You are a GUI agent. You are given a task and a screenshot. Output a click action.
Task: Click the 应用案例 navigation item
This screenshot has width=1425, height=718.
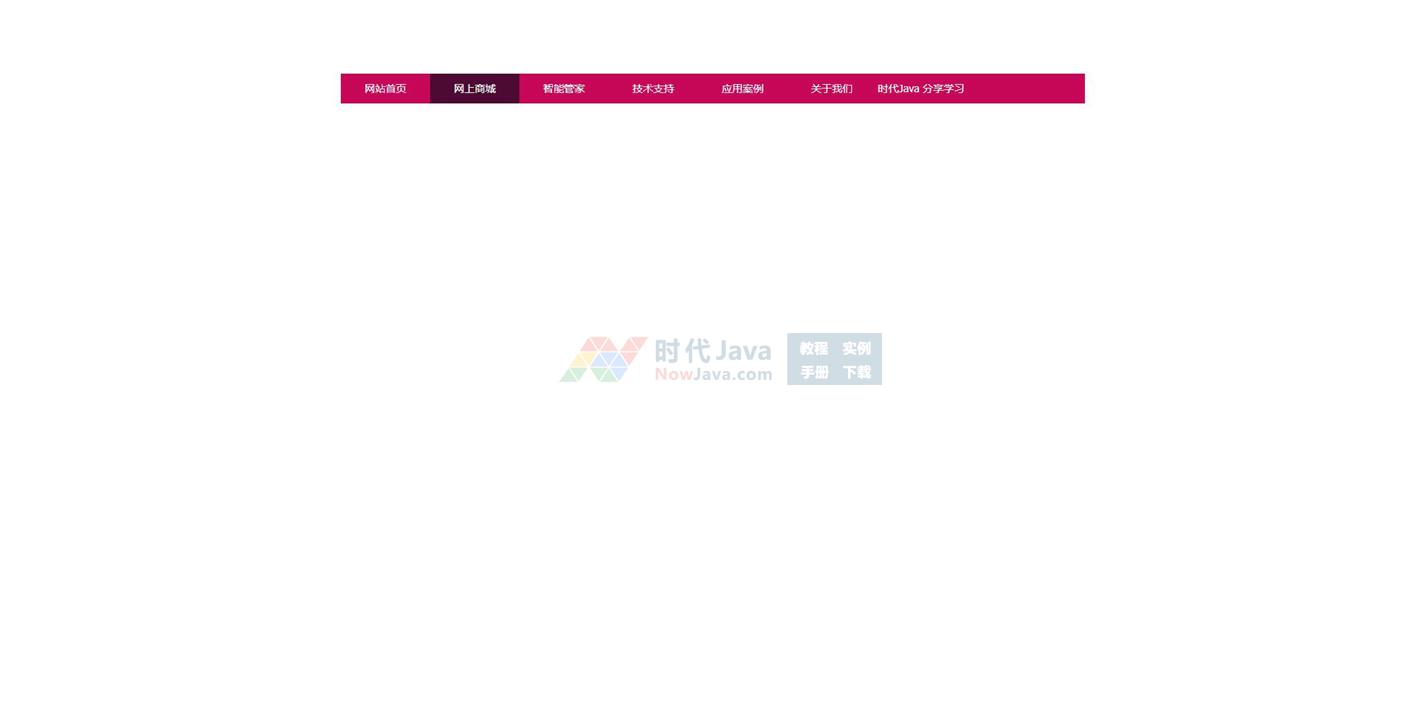click(x=742, y=89)
